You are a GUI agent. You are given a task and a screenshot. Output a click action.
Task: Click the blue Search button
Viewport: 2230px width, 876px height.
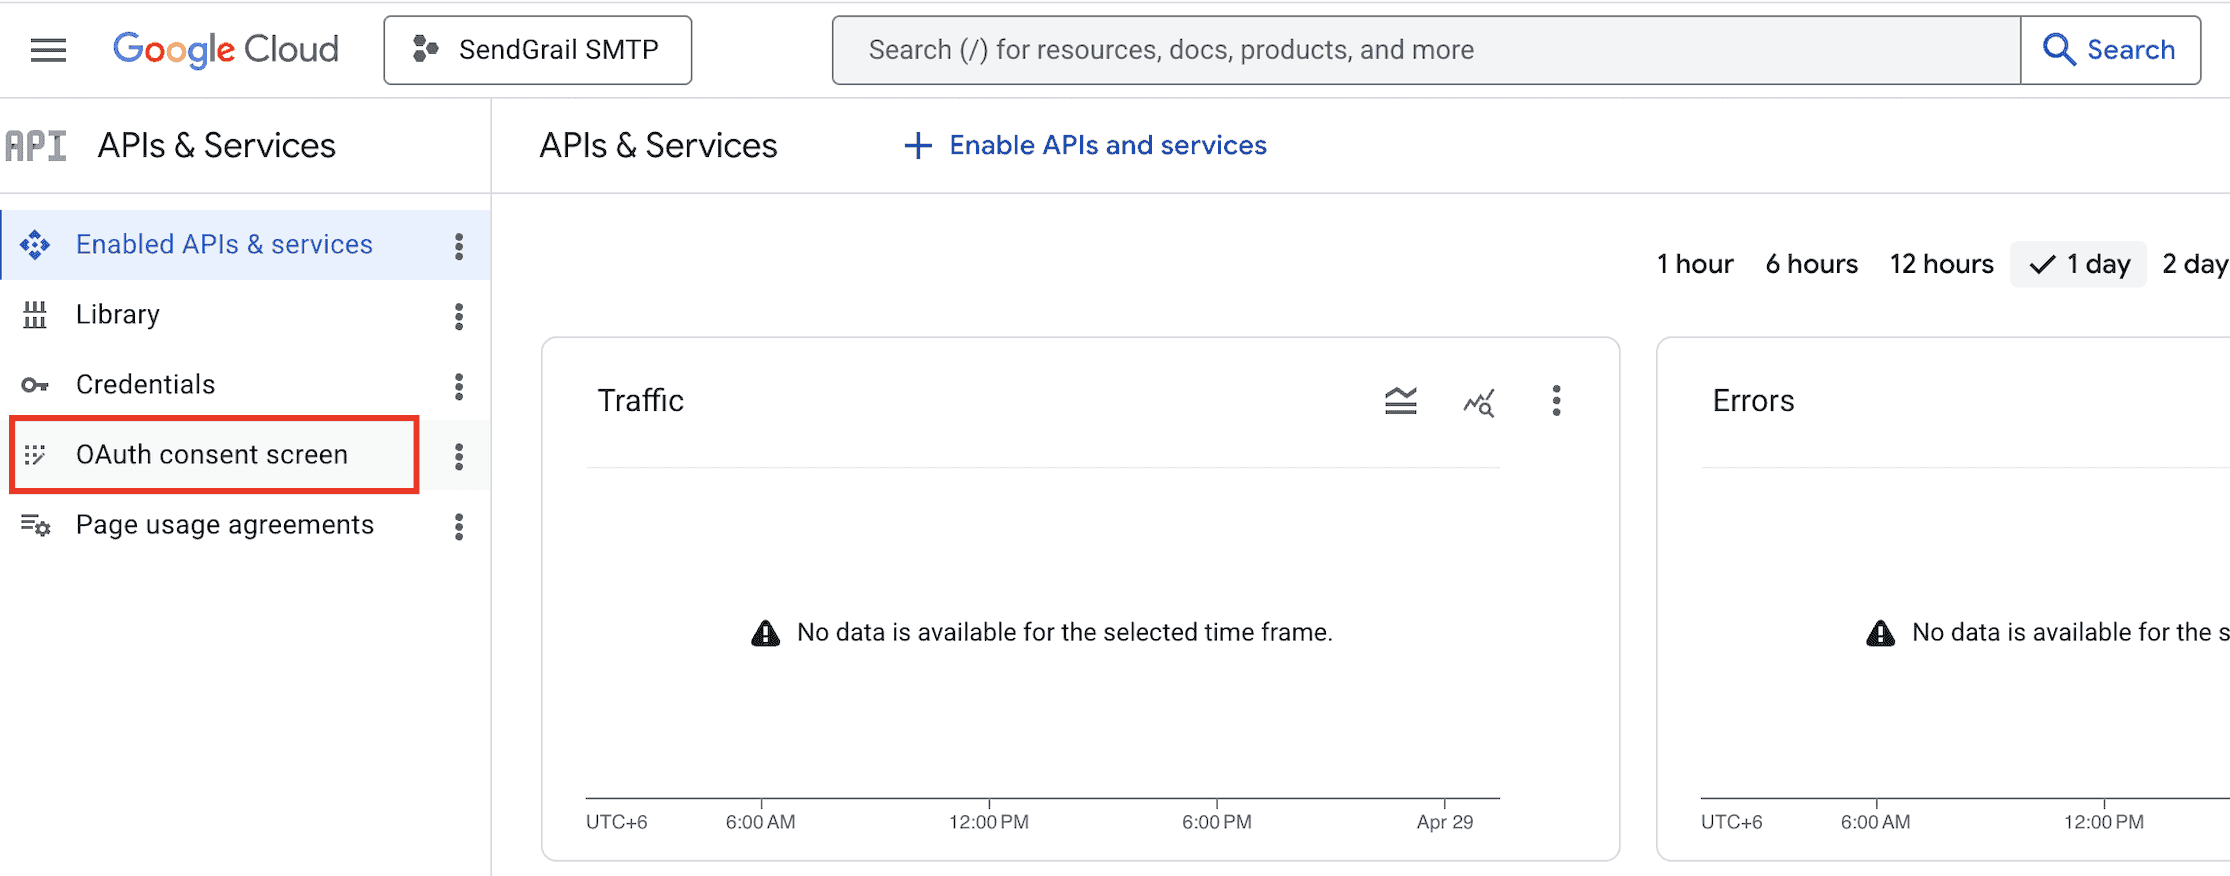pyautogui.click(x=2110, y=50)
